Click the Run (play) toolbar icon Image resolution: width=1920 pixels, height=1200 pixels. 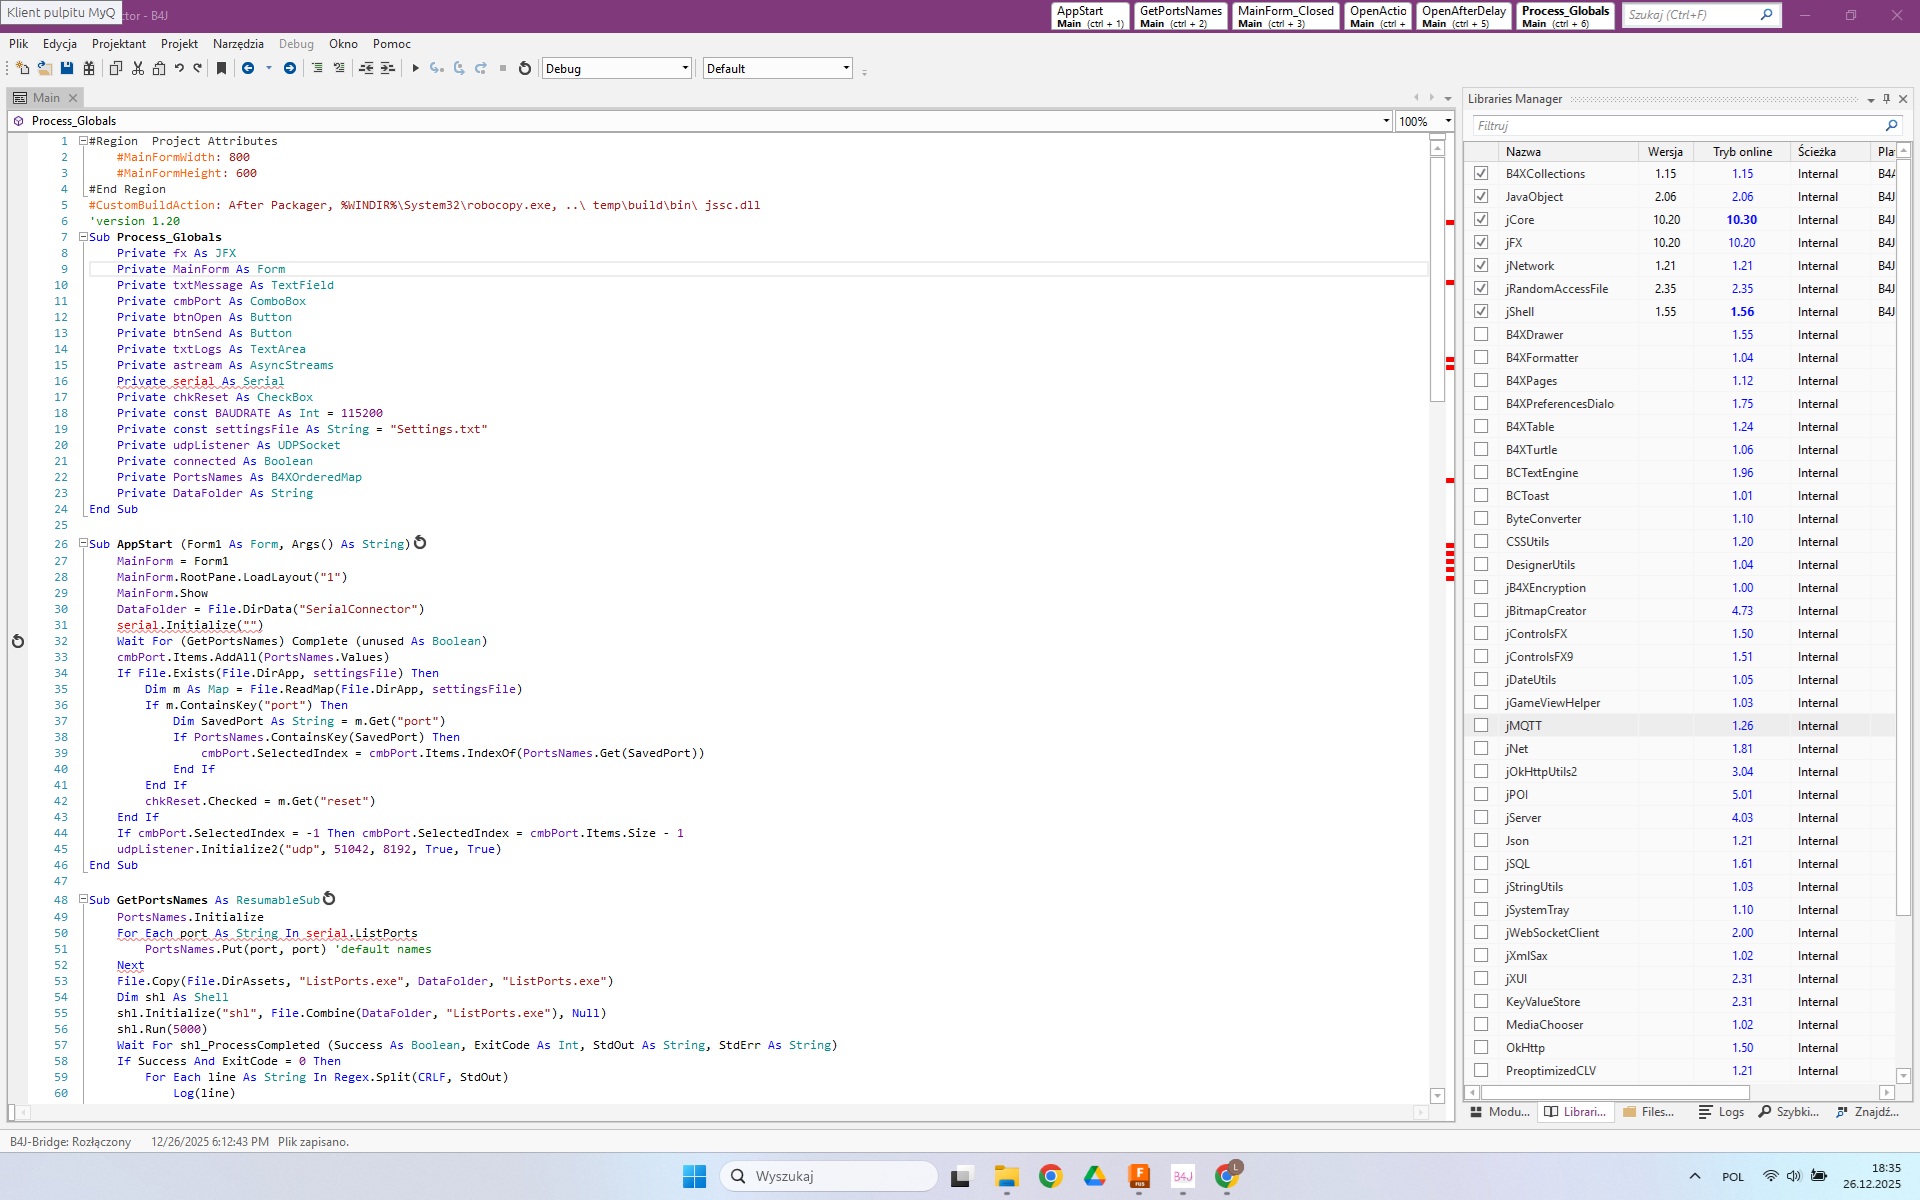click(x=415, y=68)
